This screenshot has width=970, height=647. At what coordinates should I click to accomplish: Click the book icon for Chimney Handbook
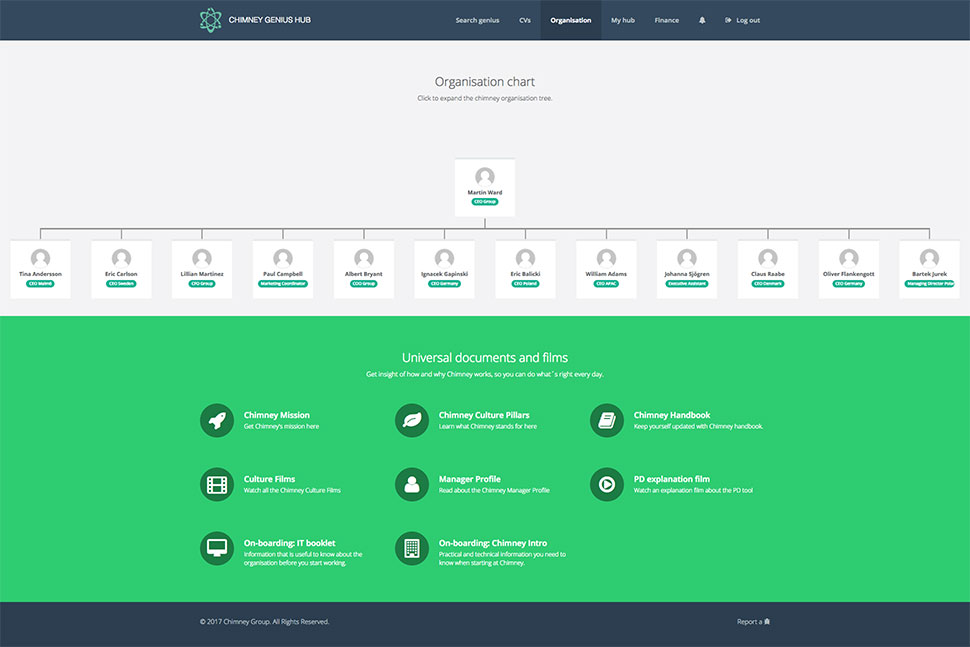(x=607, y=420)
